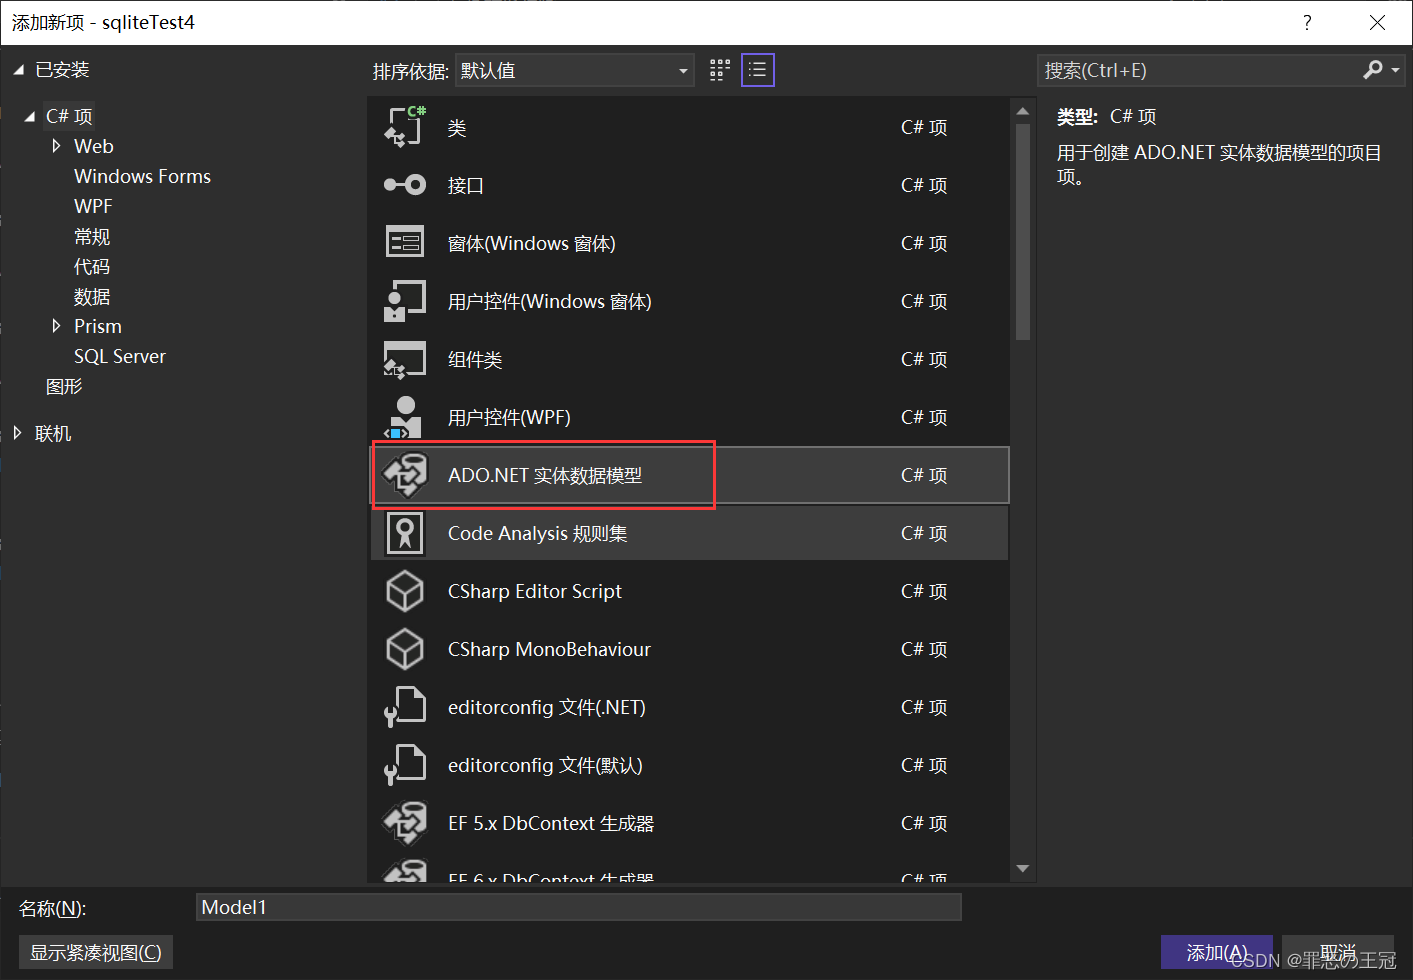This screenshot has width=1413, height=980.
Task: Select the 常规 category
Action: point(92,236)
